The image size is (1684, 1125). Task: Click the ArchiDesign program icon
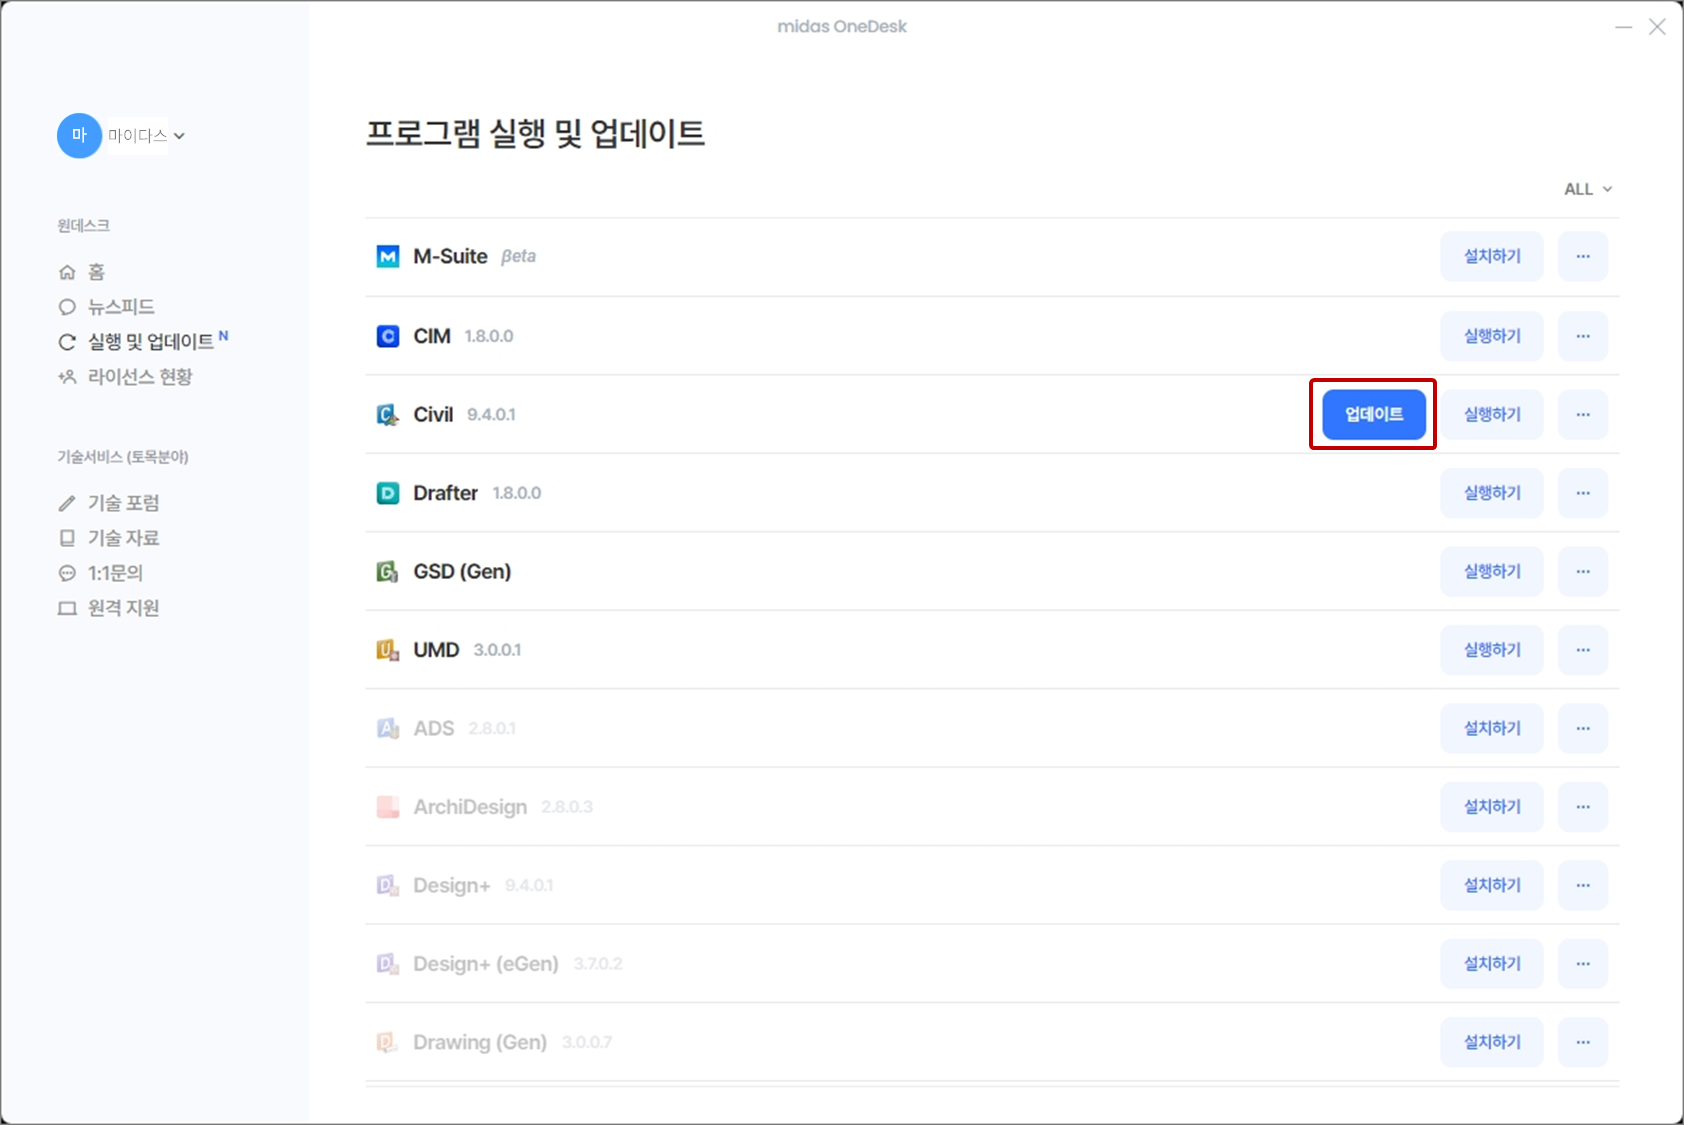388,807
